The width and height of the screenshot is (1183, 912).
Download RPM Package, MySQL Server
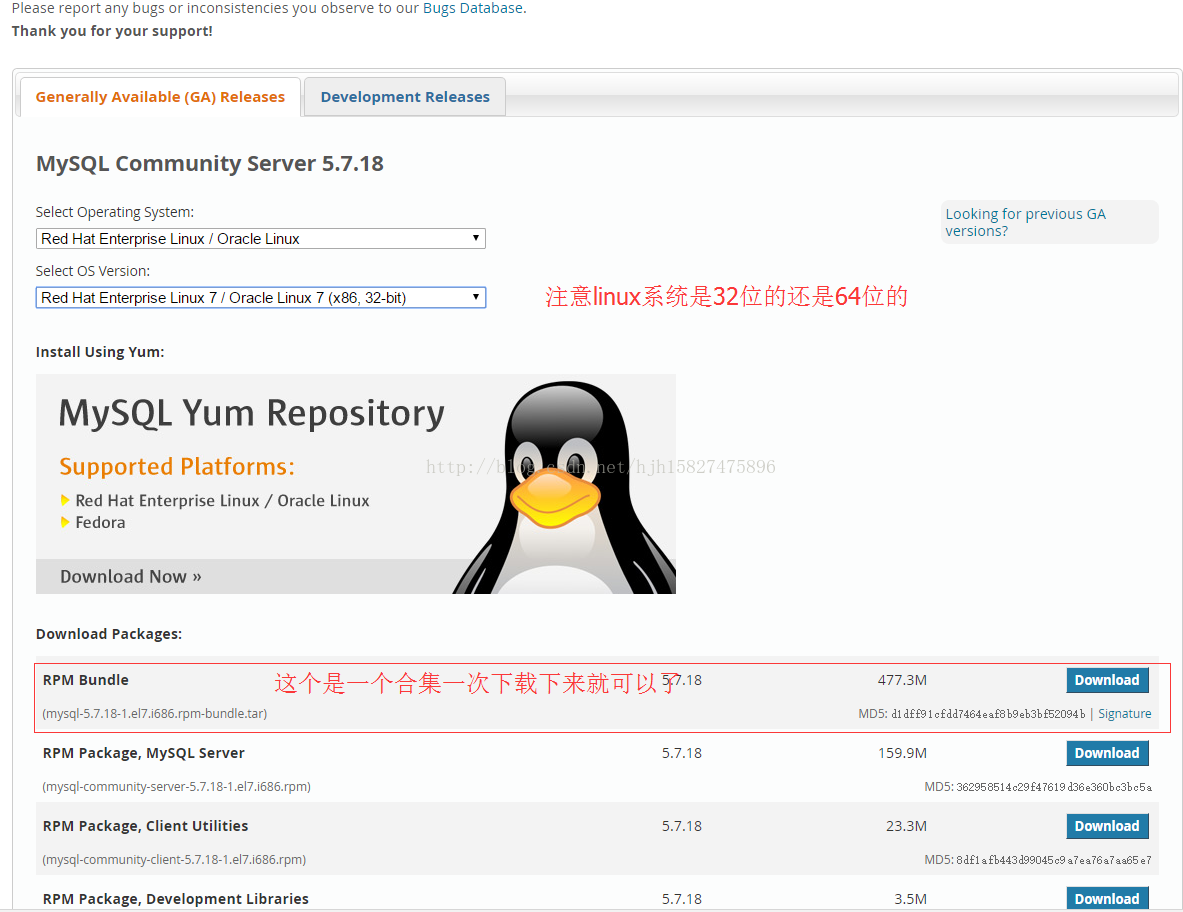coord(1107,753)
